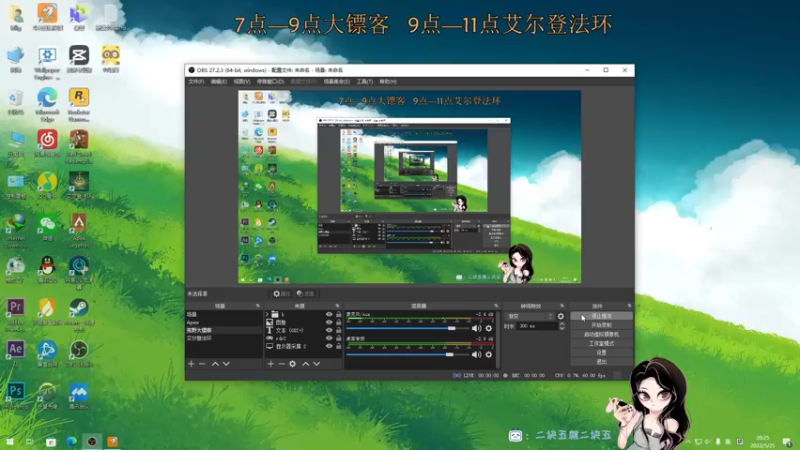Expand the folder group in sources list
The height and width of the screenshot is (450, 800).
pos(267,314)
